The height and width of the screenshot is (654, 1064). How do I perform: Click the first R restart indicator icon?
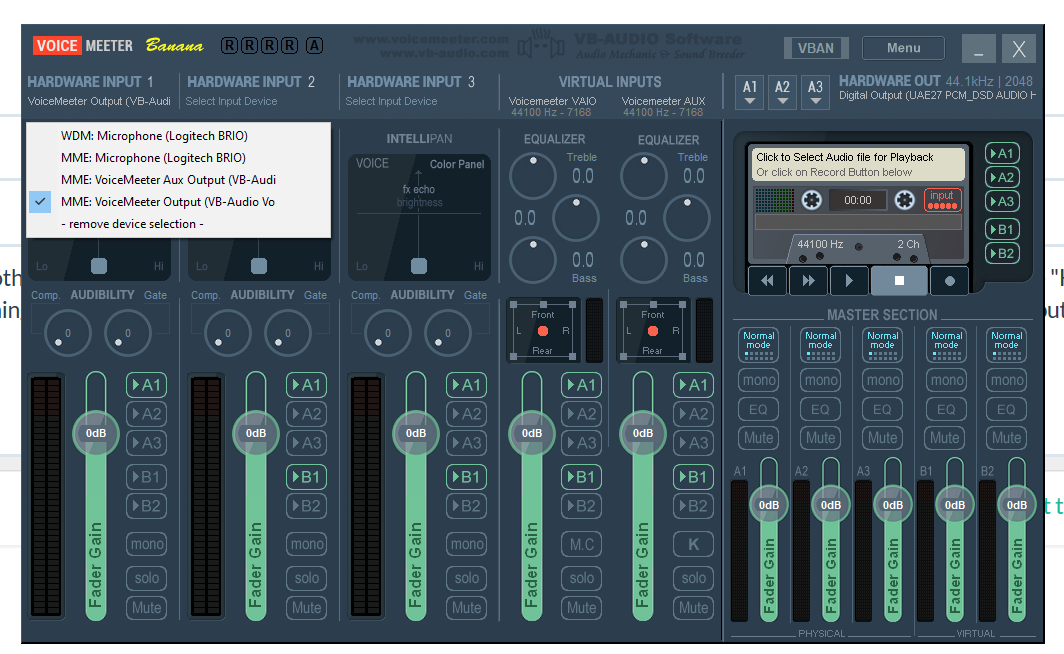tap(229, 45)
